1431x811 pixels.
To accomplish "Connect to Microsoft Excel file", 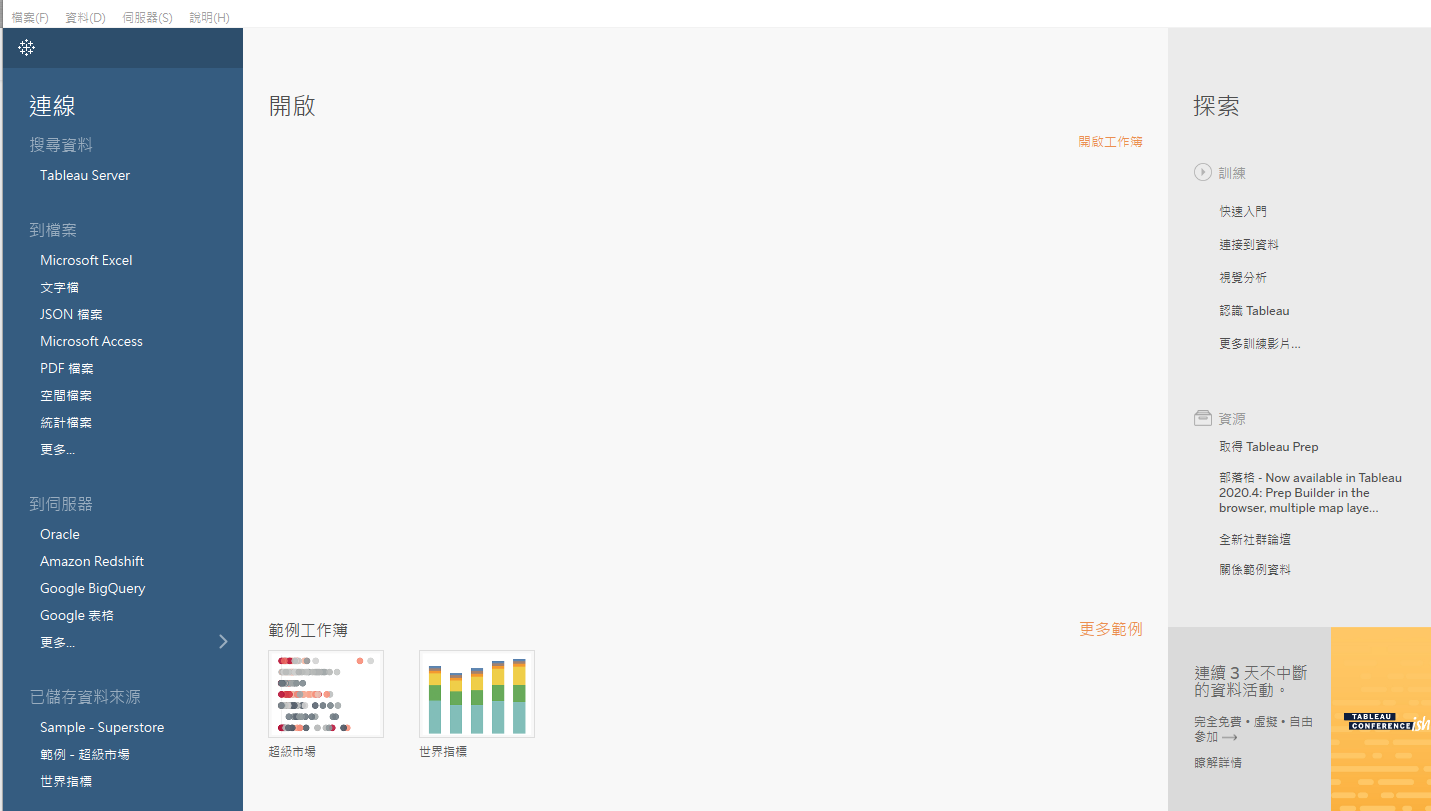I will (86, 260).
